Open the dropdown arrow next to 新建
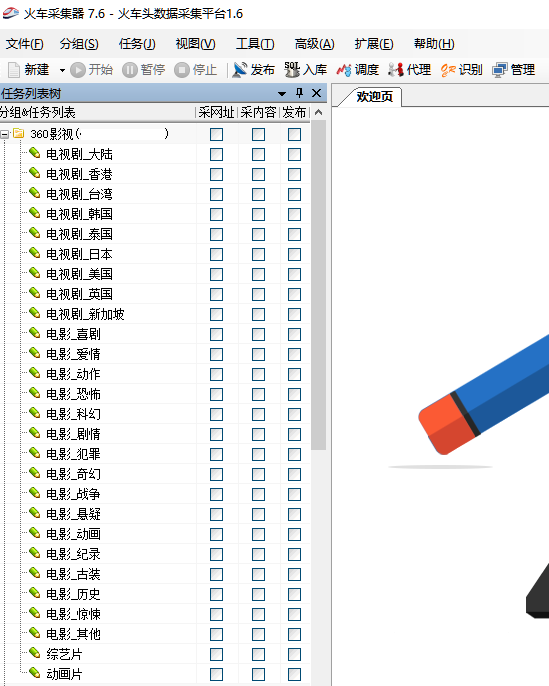549x686 pixels. (x=62, y=70)
